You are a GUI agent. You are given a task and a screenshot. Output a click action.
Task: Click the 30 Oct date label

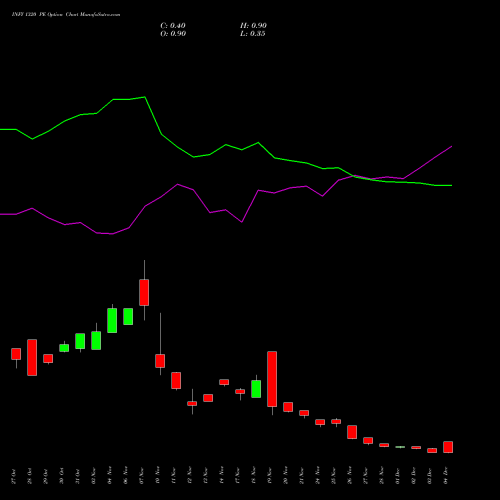[62, 476]
